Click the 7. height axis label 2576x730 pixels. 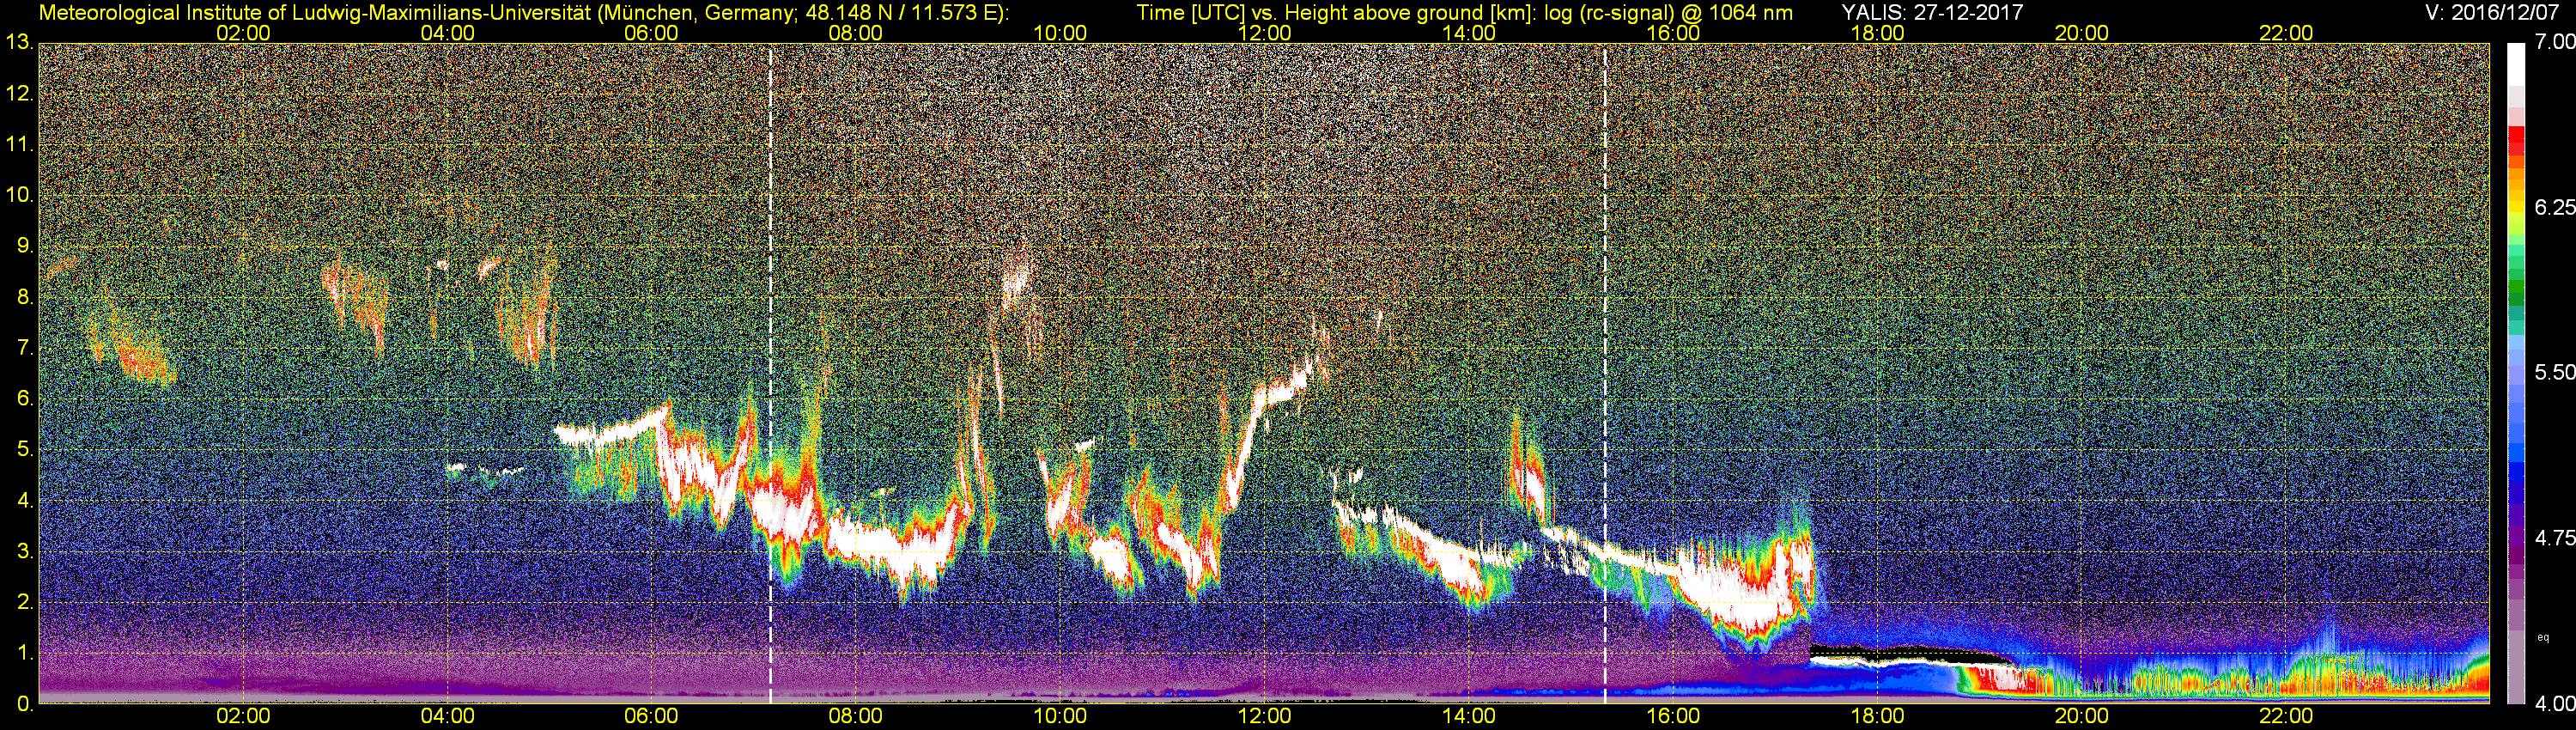[x=25, y=348]
